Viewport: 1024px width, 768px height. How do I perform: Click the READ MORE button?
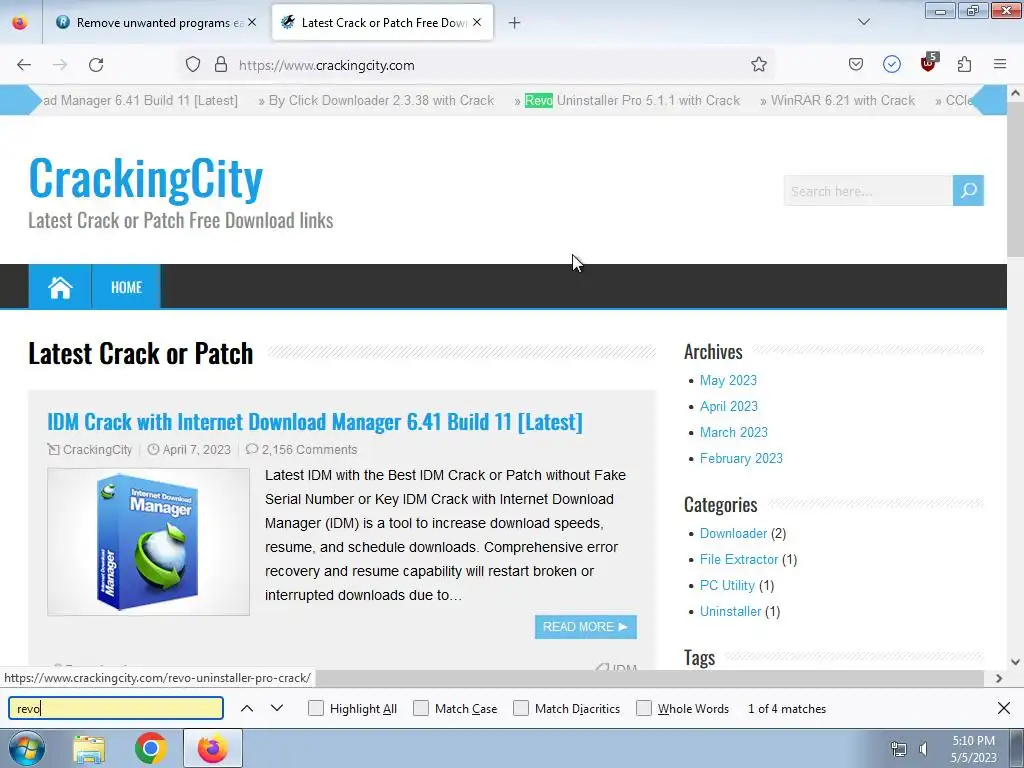click(x=586, y=627)
